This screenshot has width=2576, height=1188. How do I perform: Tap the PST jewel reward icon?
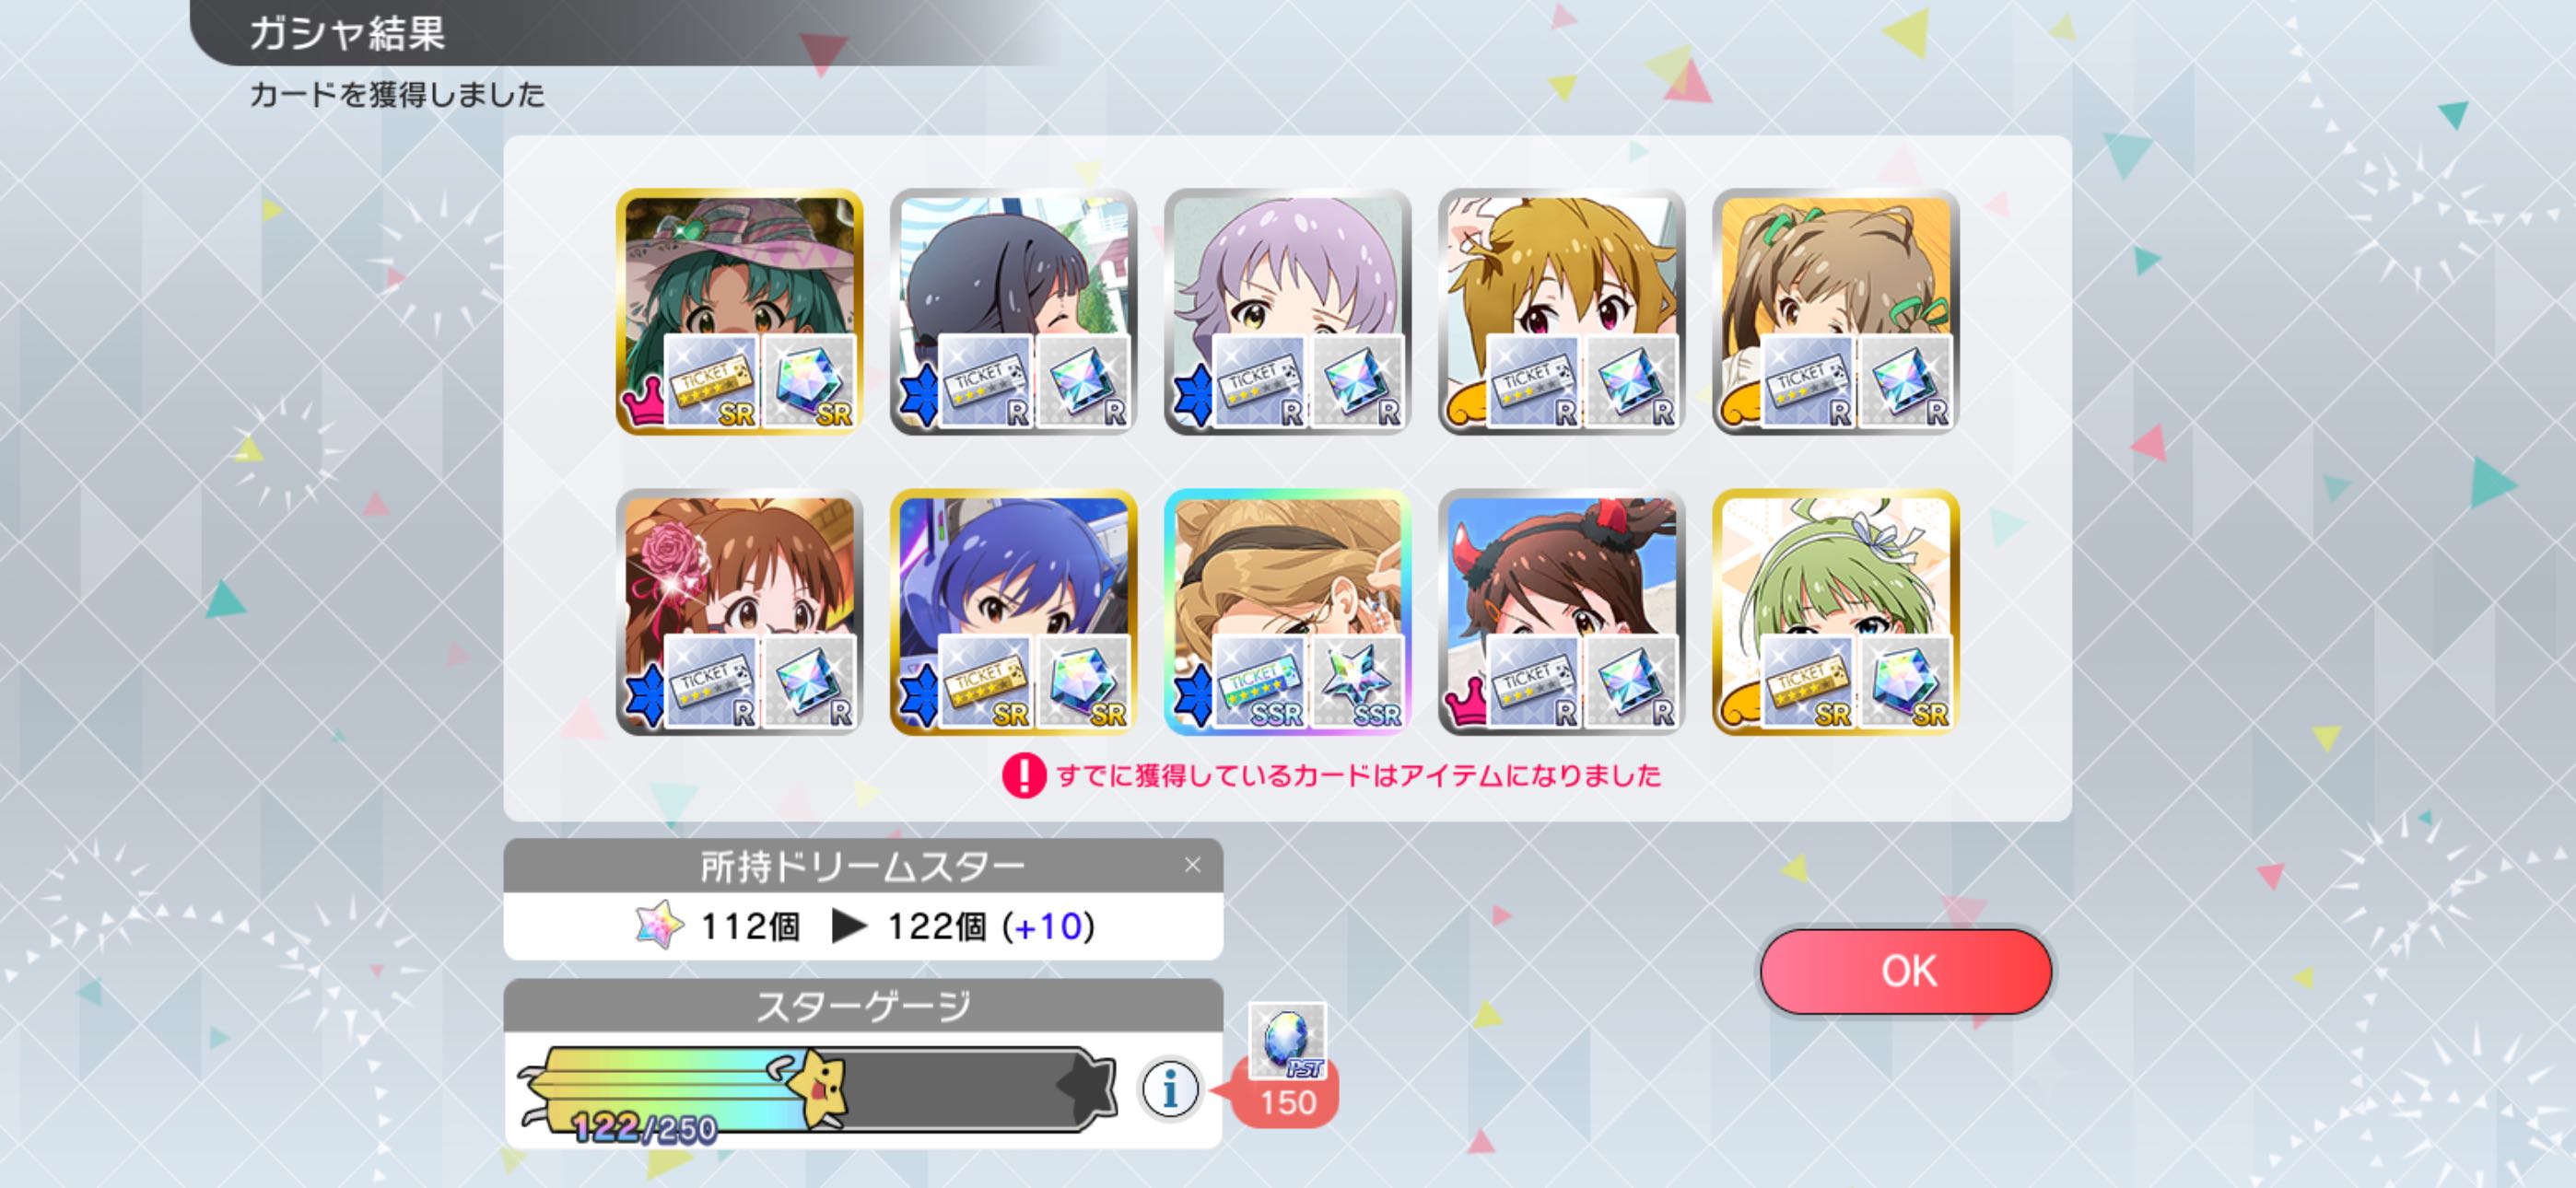tap(1287, 1041)
